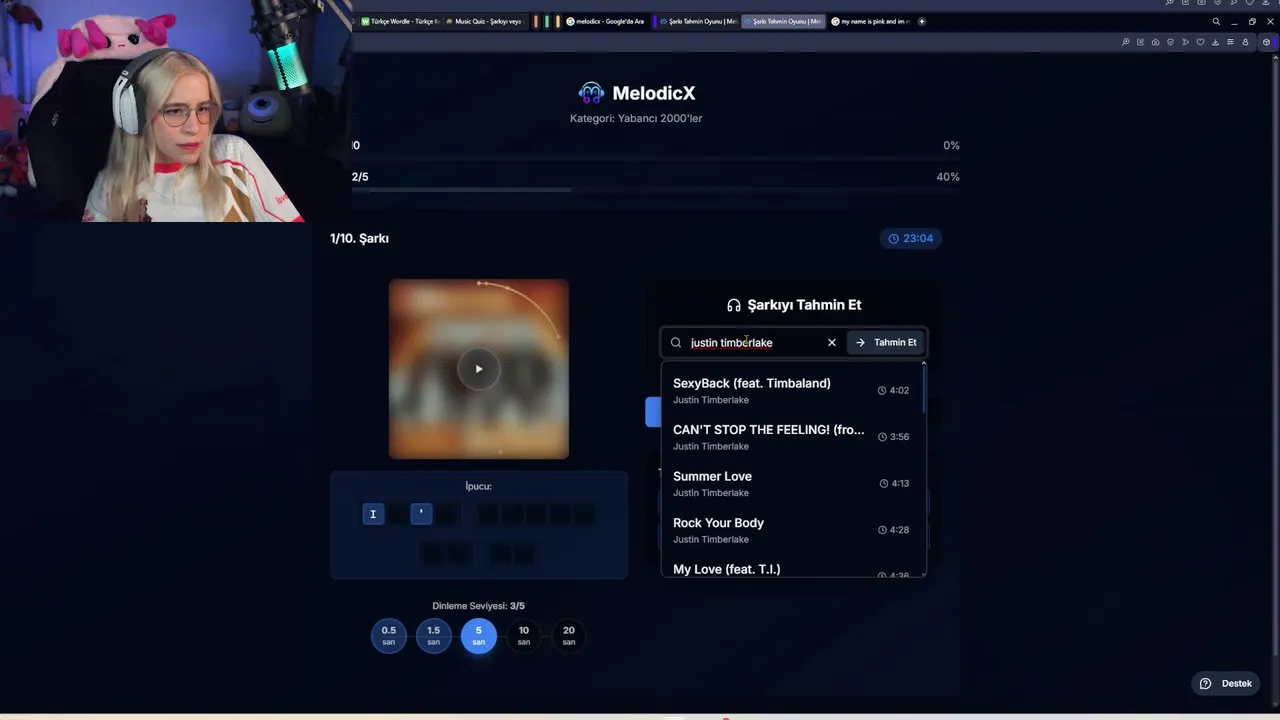Open easy setup sliders icon
Image resolution: width=1280 pixels, height=720 pixels.
[1230, 42]
